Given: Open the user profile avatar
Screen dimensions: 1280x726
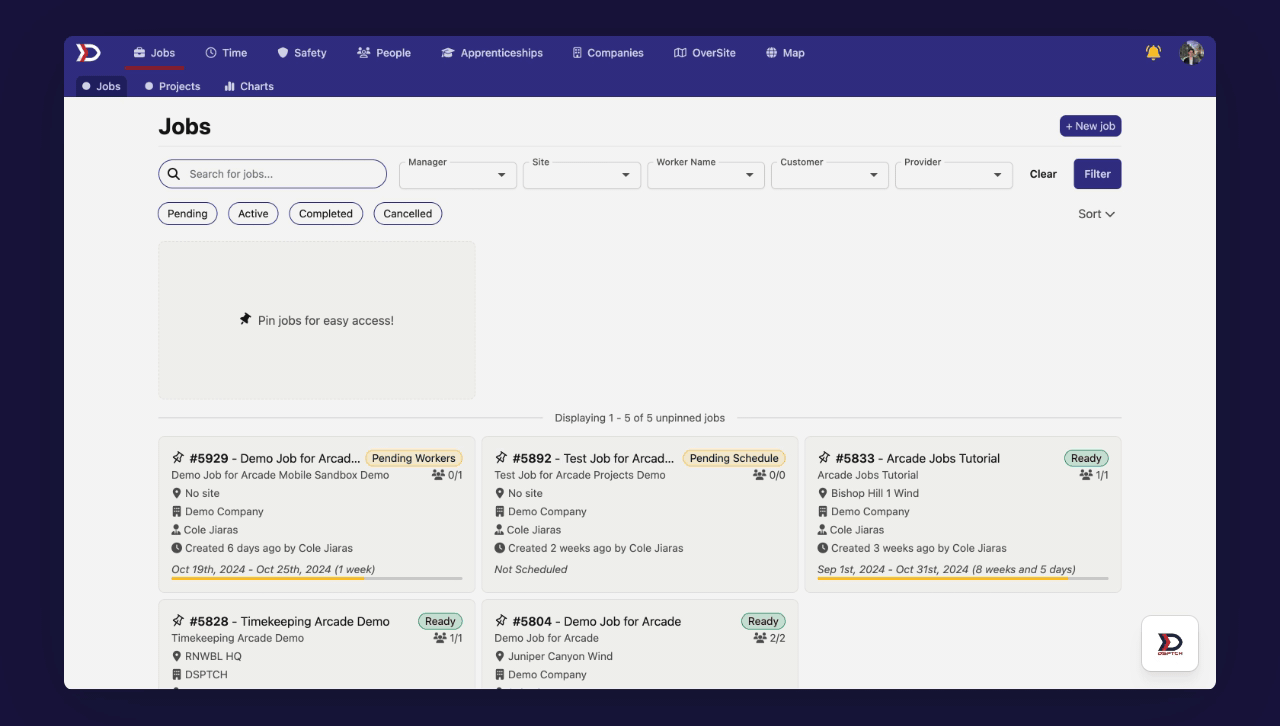Looking at the screenshot, I should [x=1191, y=53].
